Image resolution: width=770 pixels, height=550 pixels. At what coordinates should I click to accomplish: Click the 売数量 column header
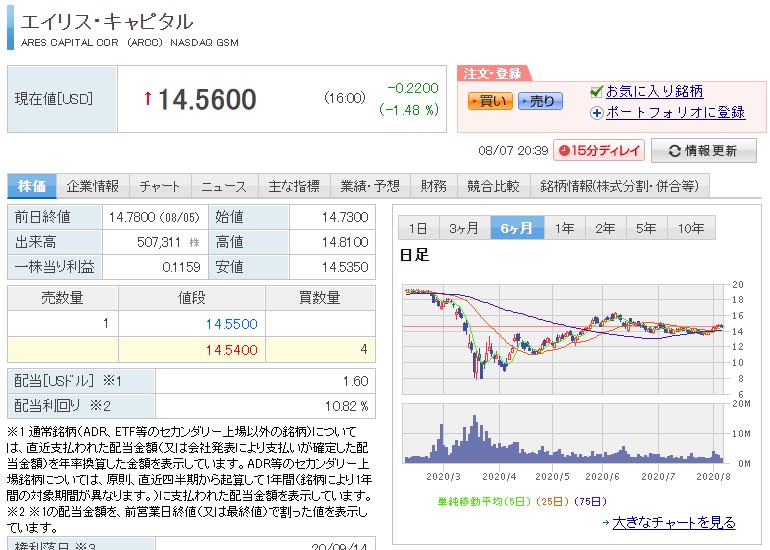coord(62,298)
